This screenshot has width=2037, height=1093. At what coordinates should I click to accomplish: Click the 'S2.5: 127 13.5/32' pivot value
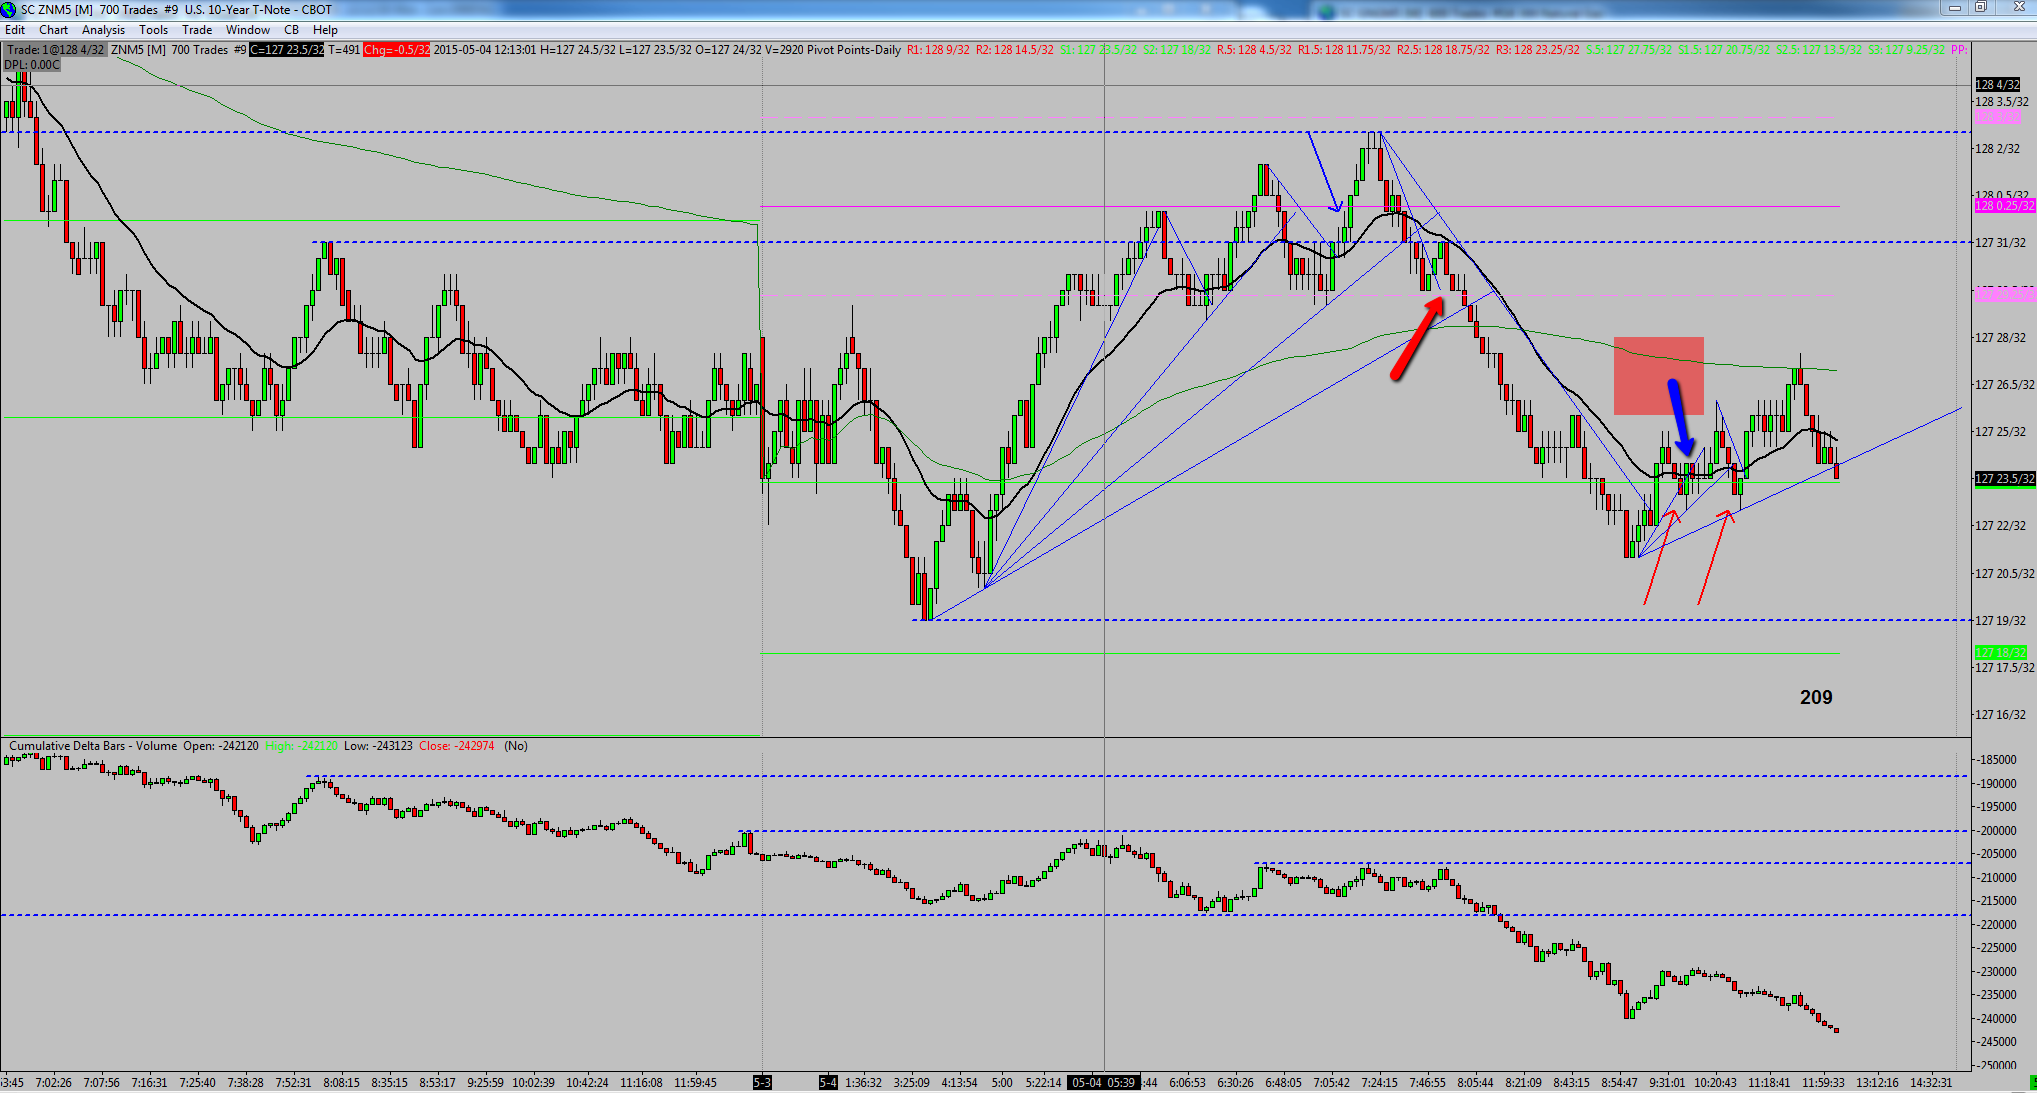(1819, 50)
